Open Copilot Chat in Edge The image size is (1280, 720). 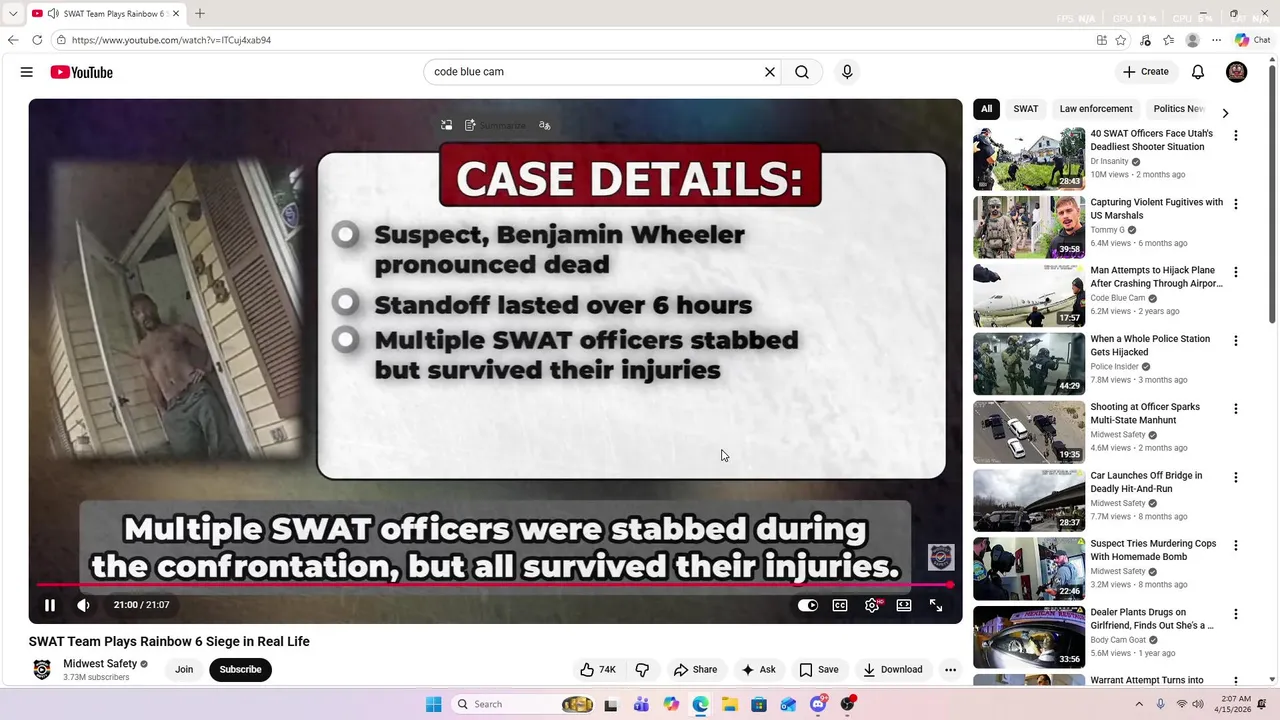click(1252, 40)
